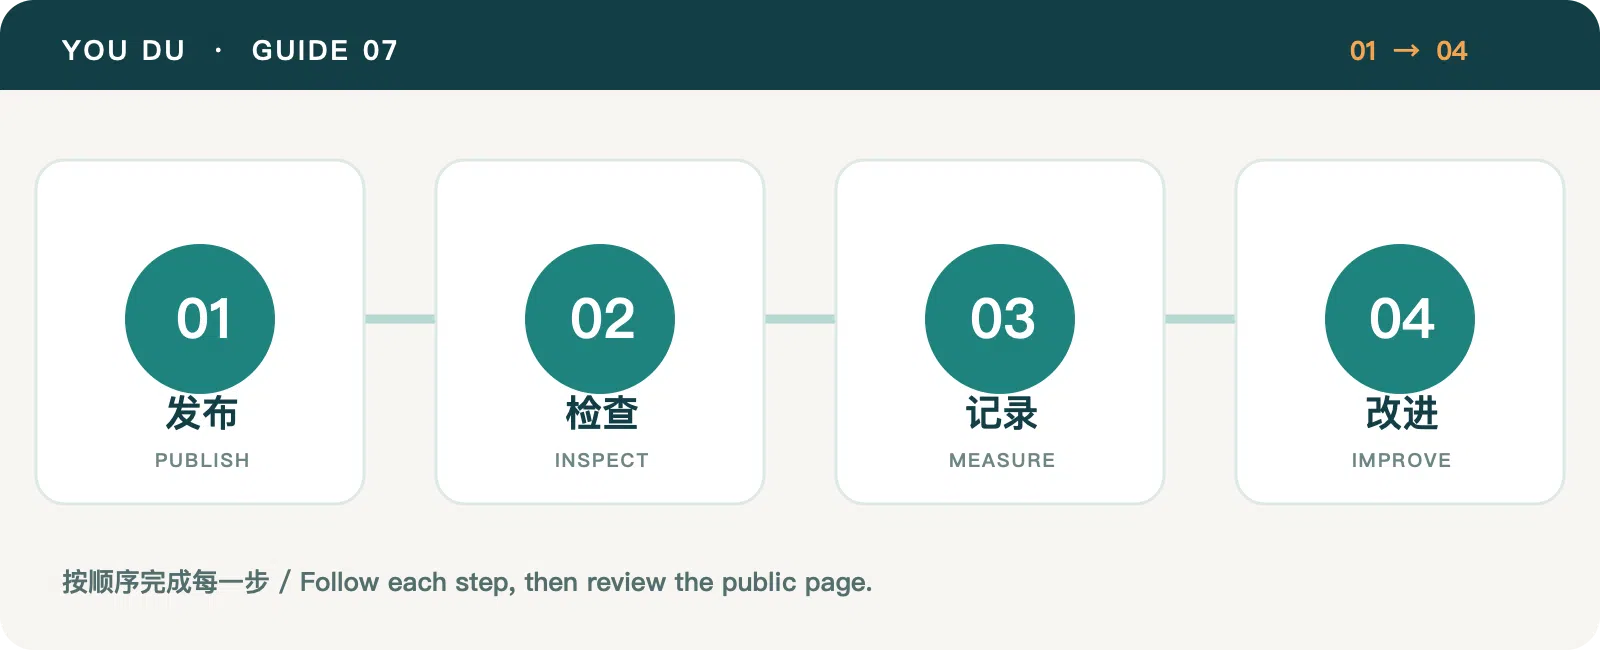This screenshot has height=650, width=1600.
Task: Click the orange arrow in header
Action: point(1406,51)
